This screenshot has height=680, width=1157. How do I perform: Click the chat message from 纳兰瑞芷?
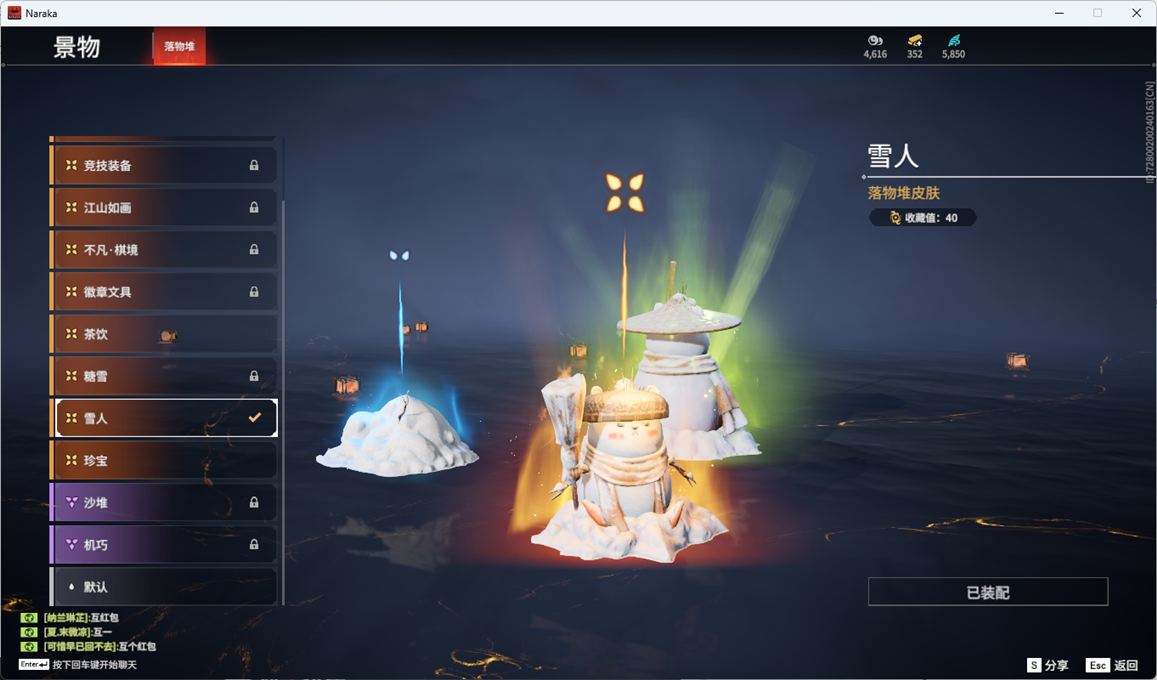click(x=70, y=617)
